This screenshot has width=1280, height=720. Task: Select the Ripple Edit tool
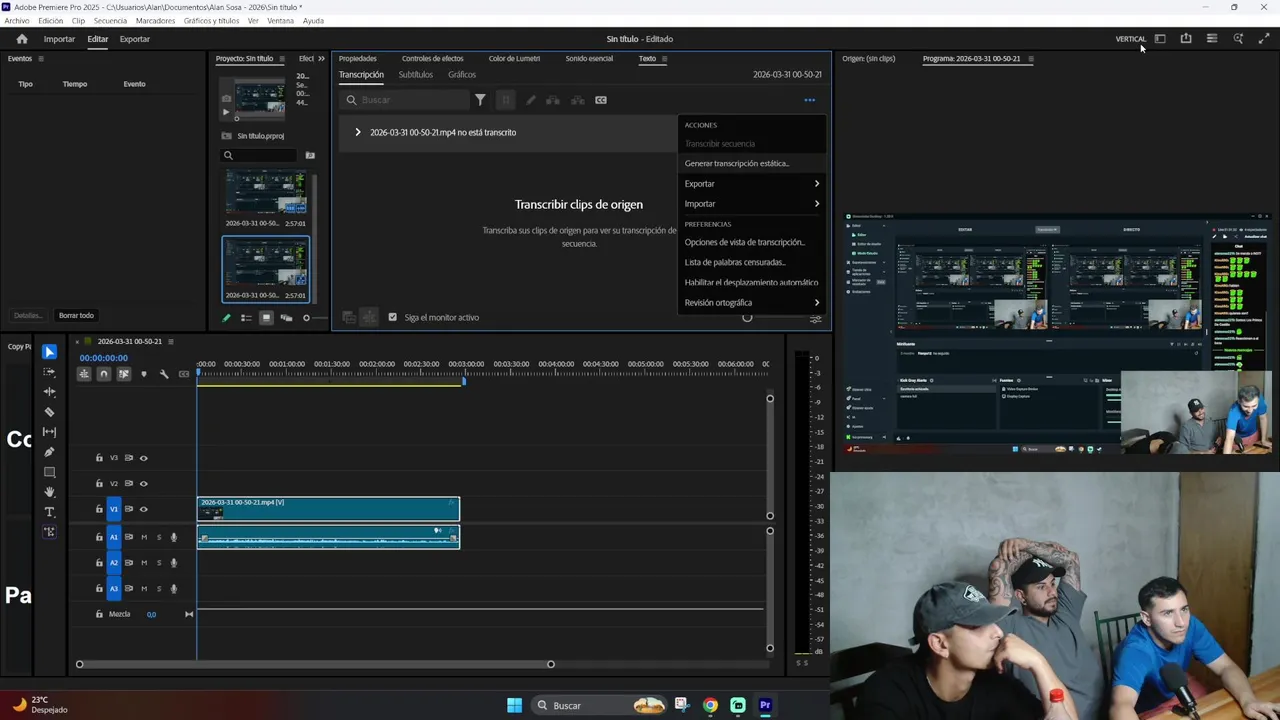(49, 392)
